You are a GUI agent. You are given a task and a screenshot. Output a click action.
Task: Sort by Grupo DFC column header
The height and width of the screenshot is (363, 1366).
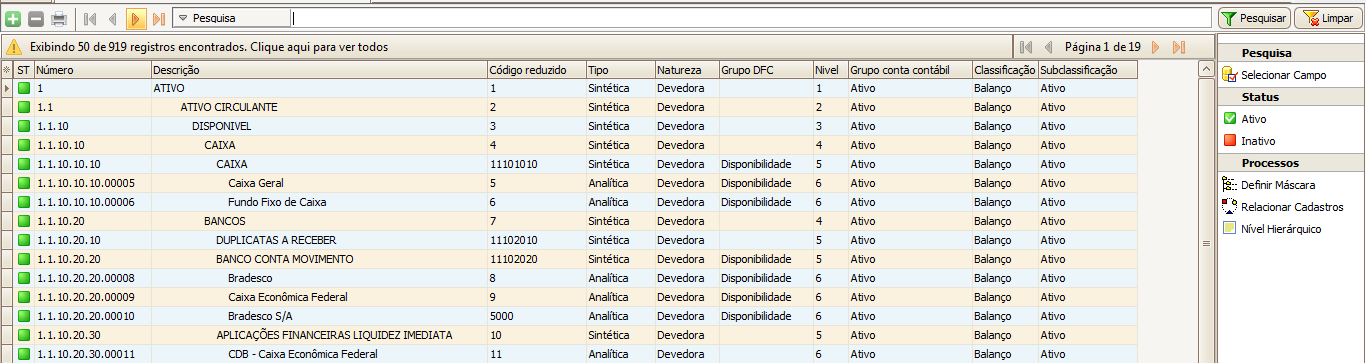click(765, 70)
